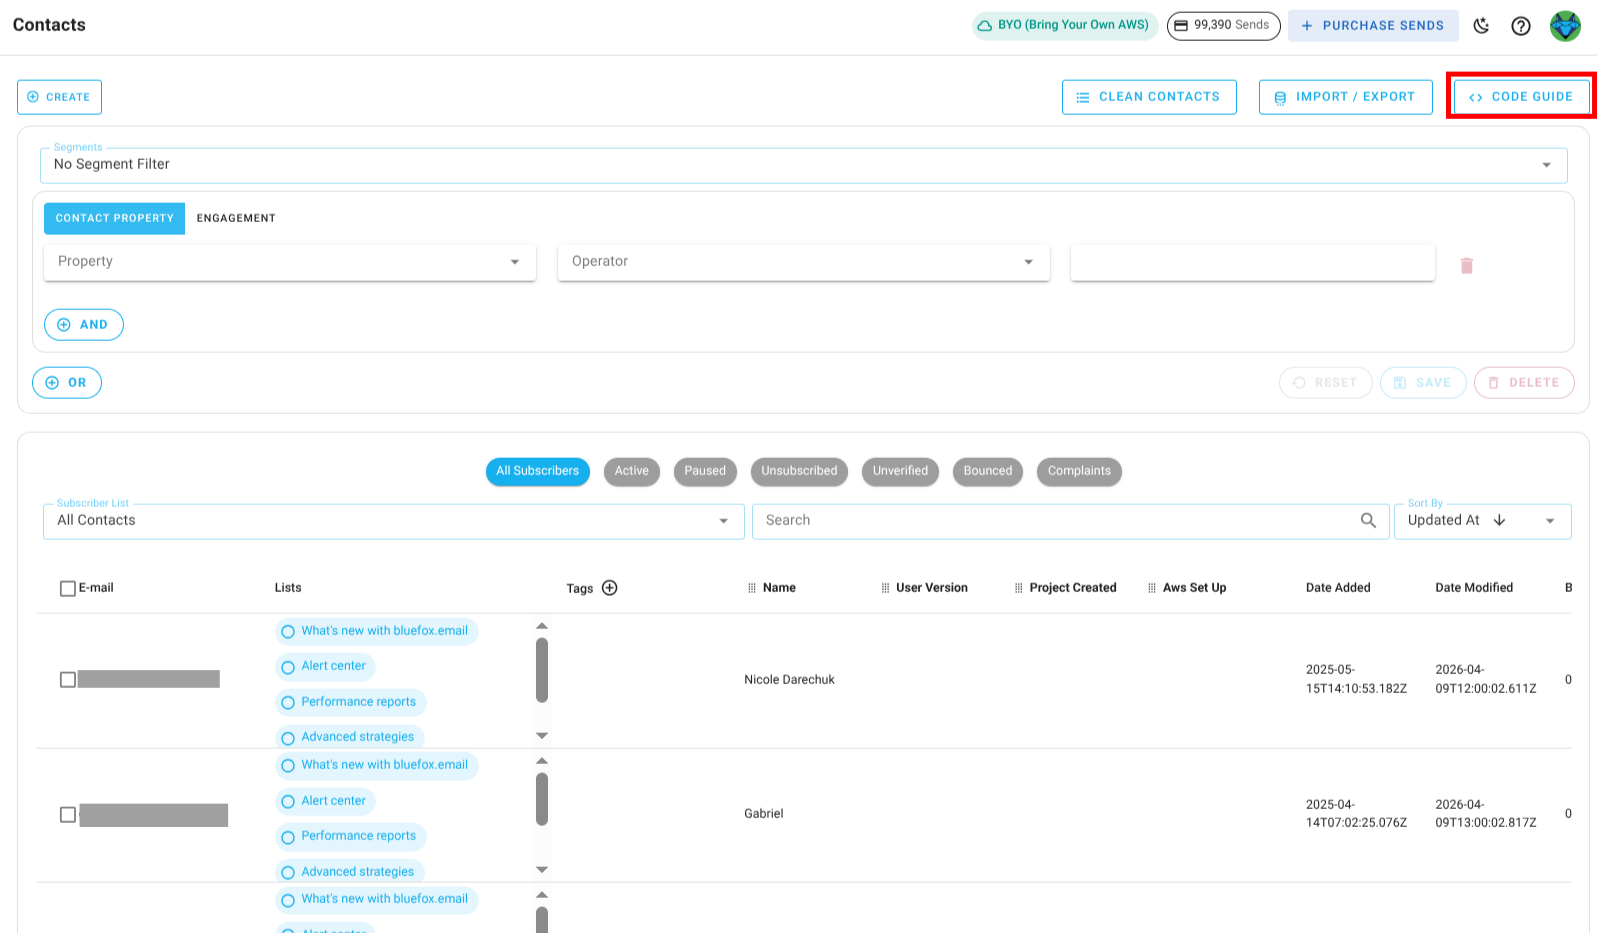Click the Lists column header

(288, 588)
